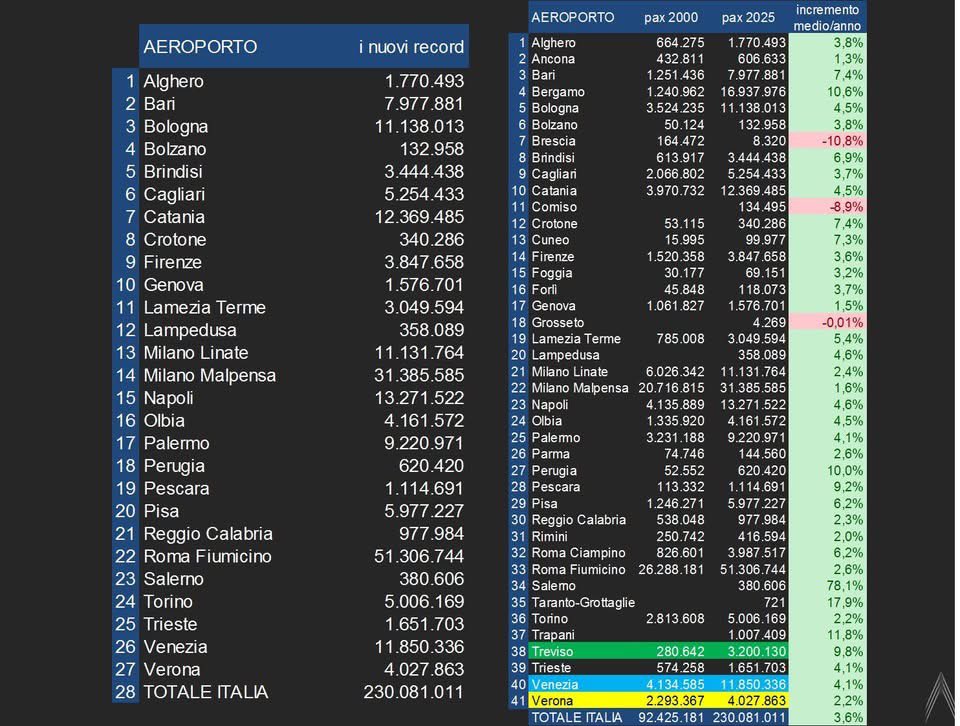Select 31.385.585 in the 'i nuovi record' table

pyautogui.click(x=419, y=375)
